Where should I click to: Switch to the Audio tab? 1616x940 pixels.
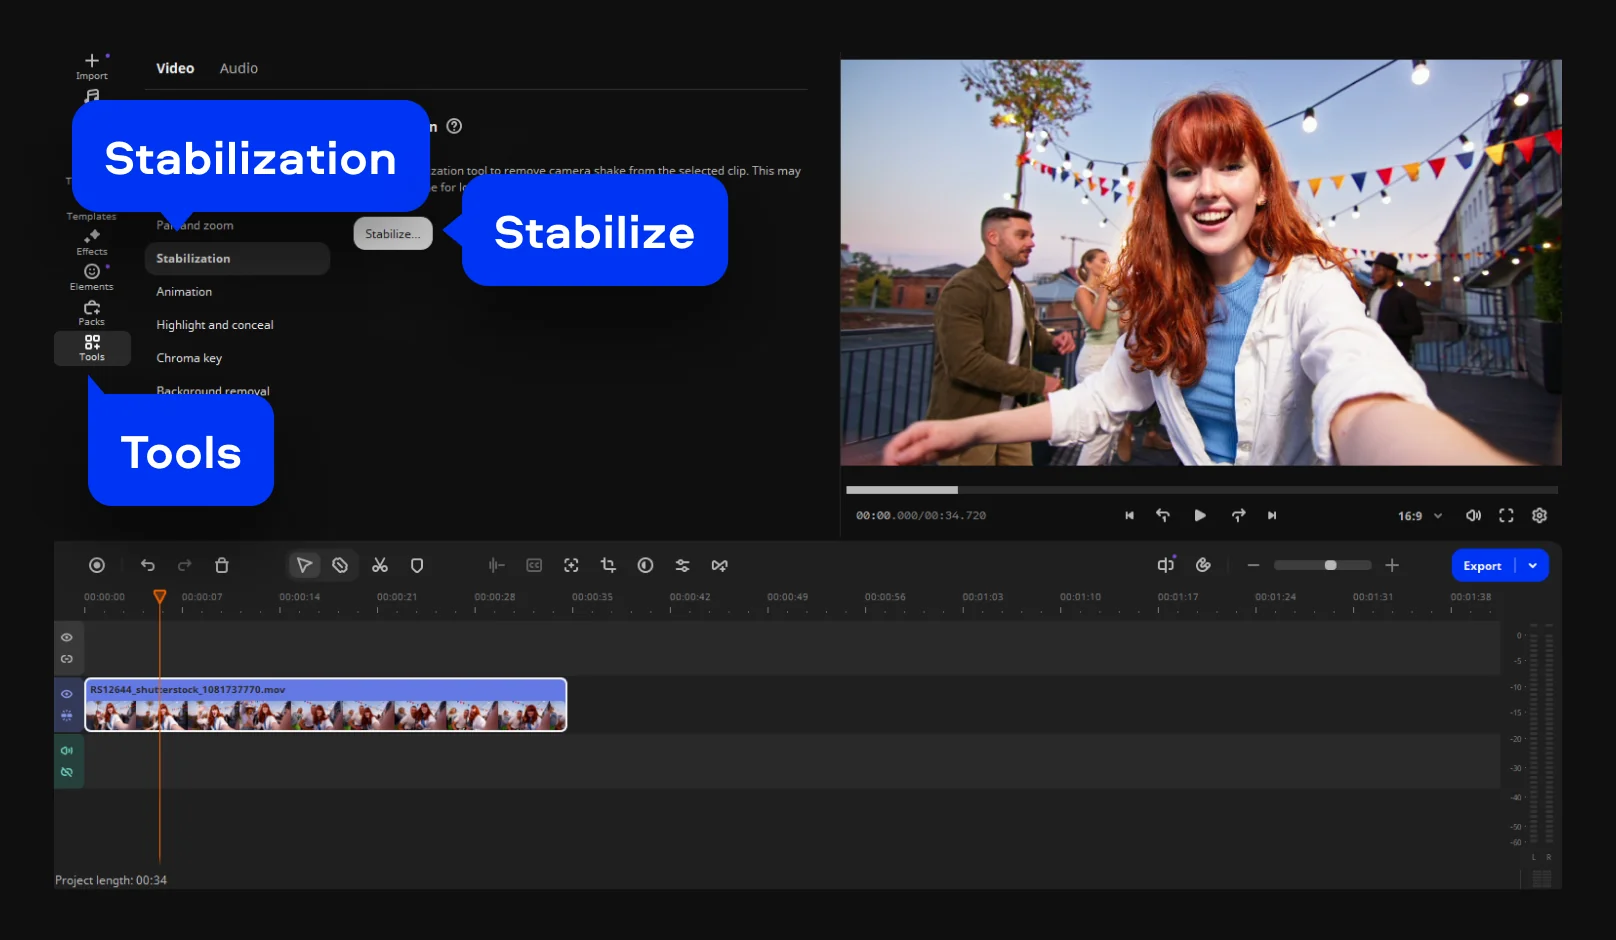(239, 68)
